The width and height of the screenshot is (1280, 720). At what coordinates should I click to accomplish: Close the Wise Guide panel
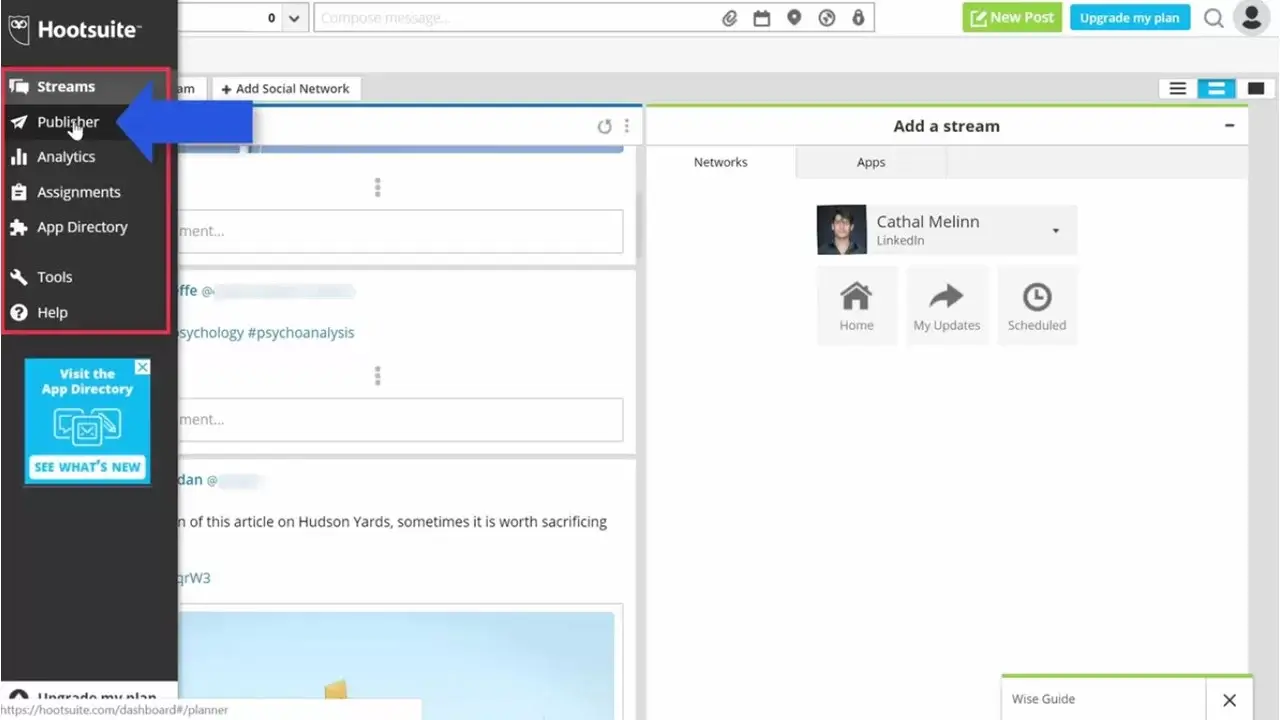(x=1229, y=700)
